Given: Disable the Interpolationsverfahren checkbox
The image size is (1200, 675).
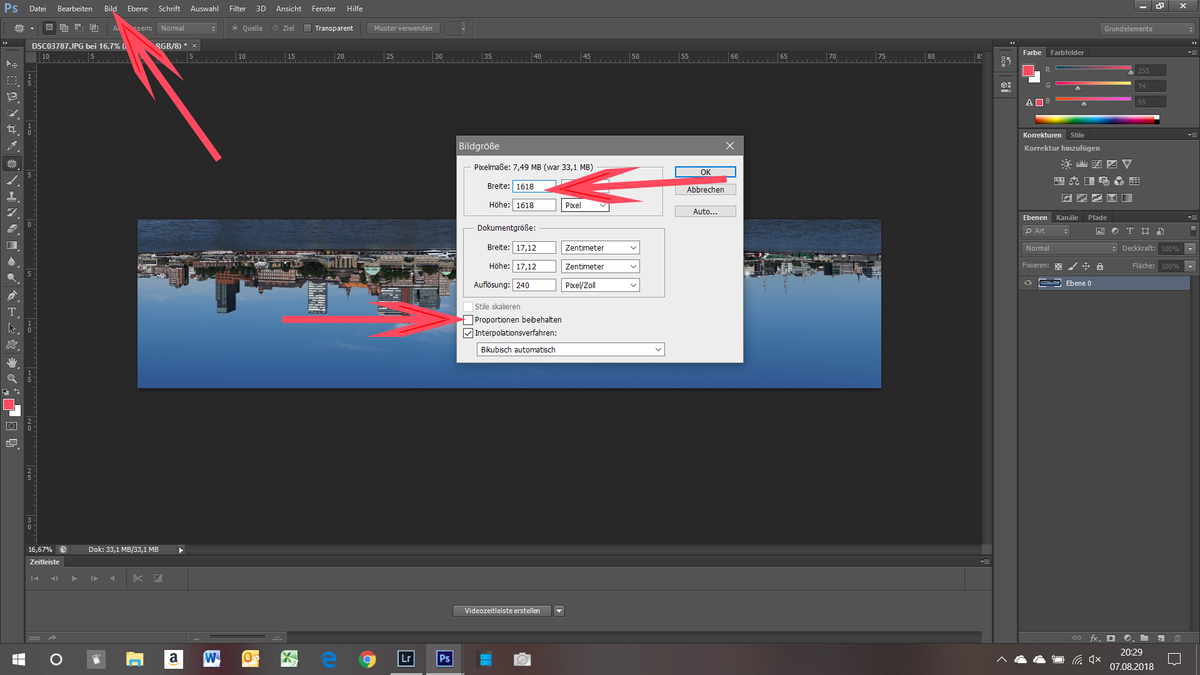Looking at the screenshot, I should (468, 332).
